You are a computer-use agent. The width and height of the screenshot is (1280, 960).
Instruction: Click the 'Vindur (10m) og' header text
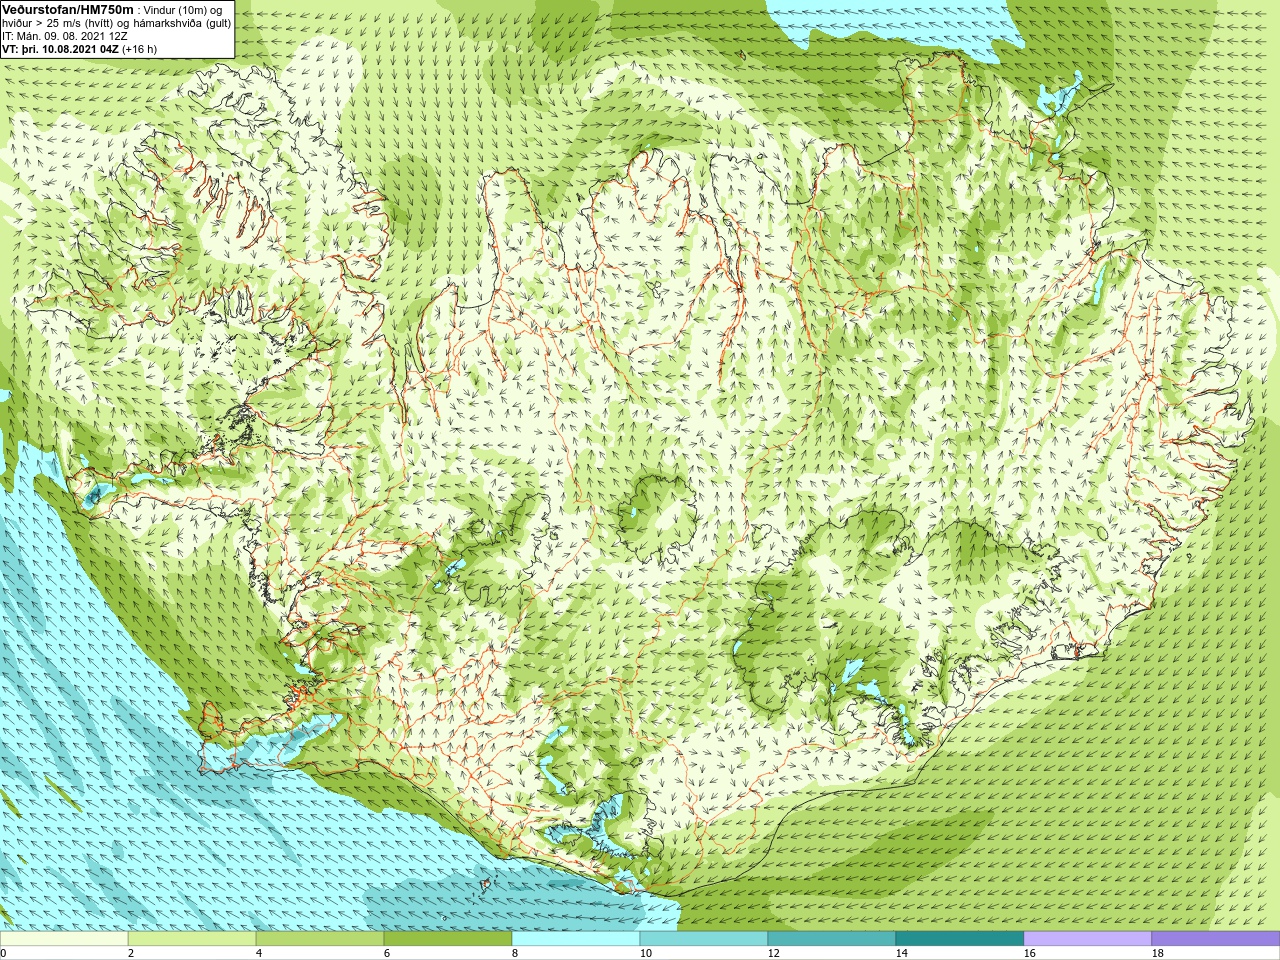(183, 10)
